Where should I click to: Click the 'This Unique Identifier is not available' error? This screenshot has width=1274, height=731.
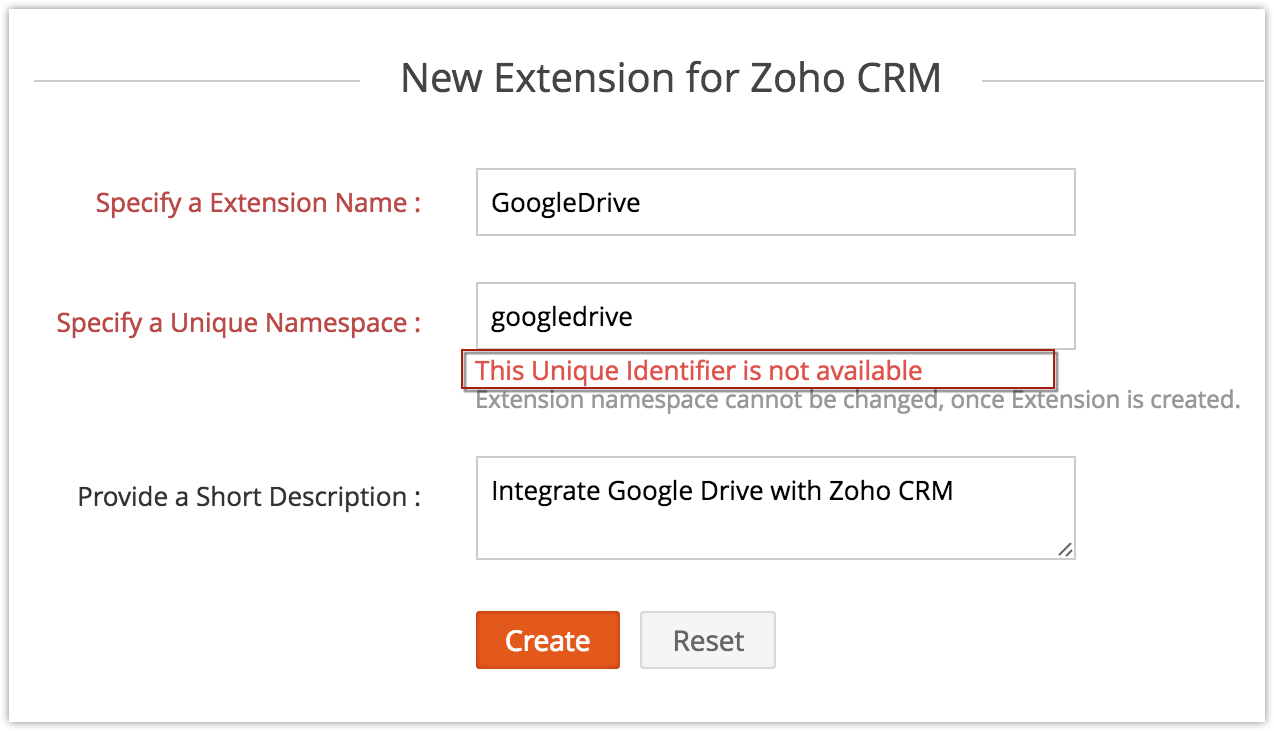click(698, 370)
